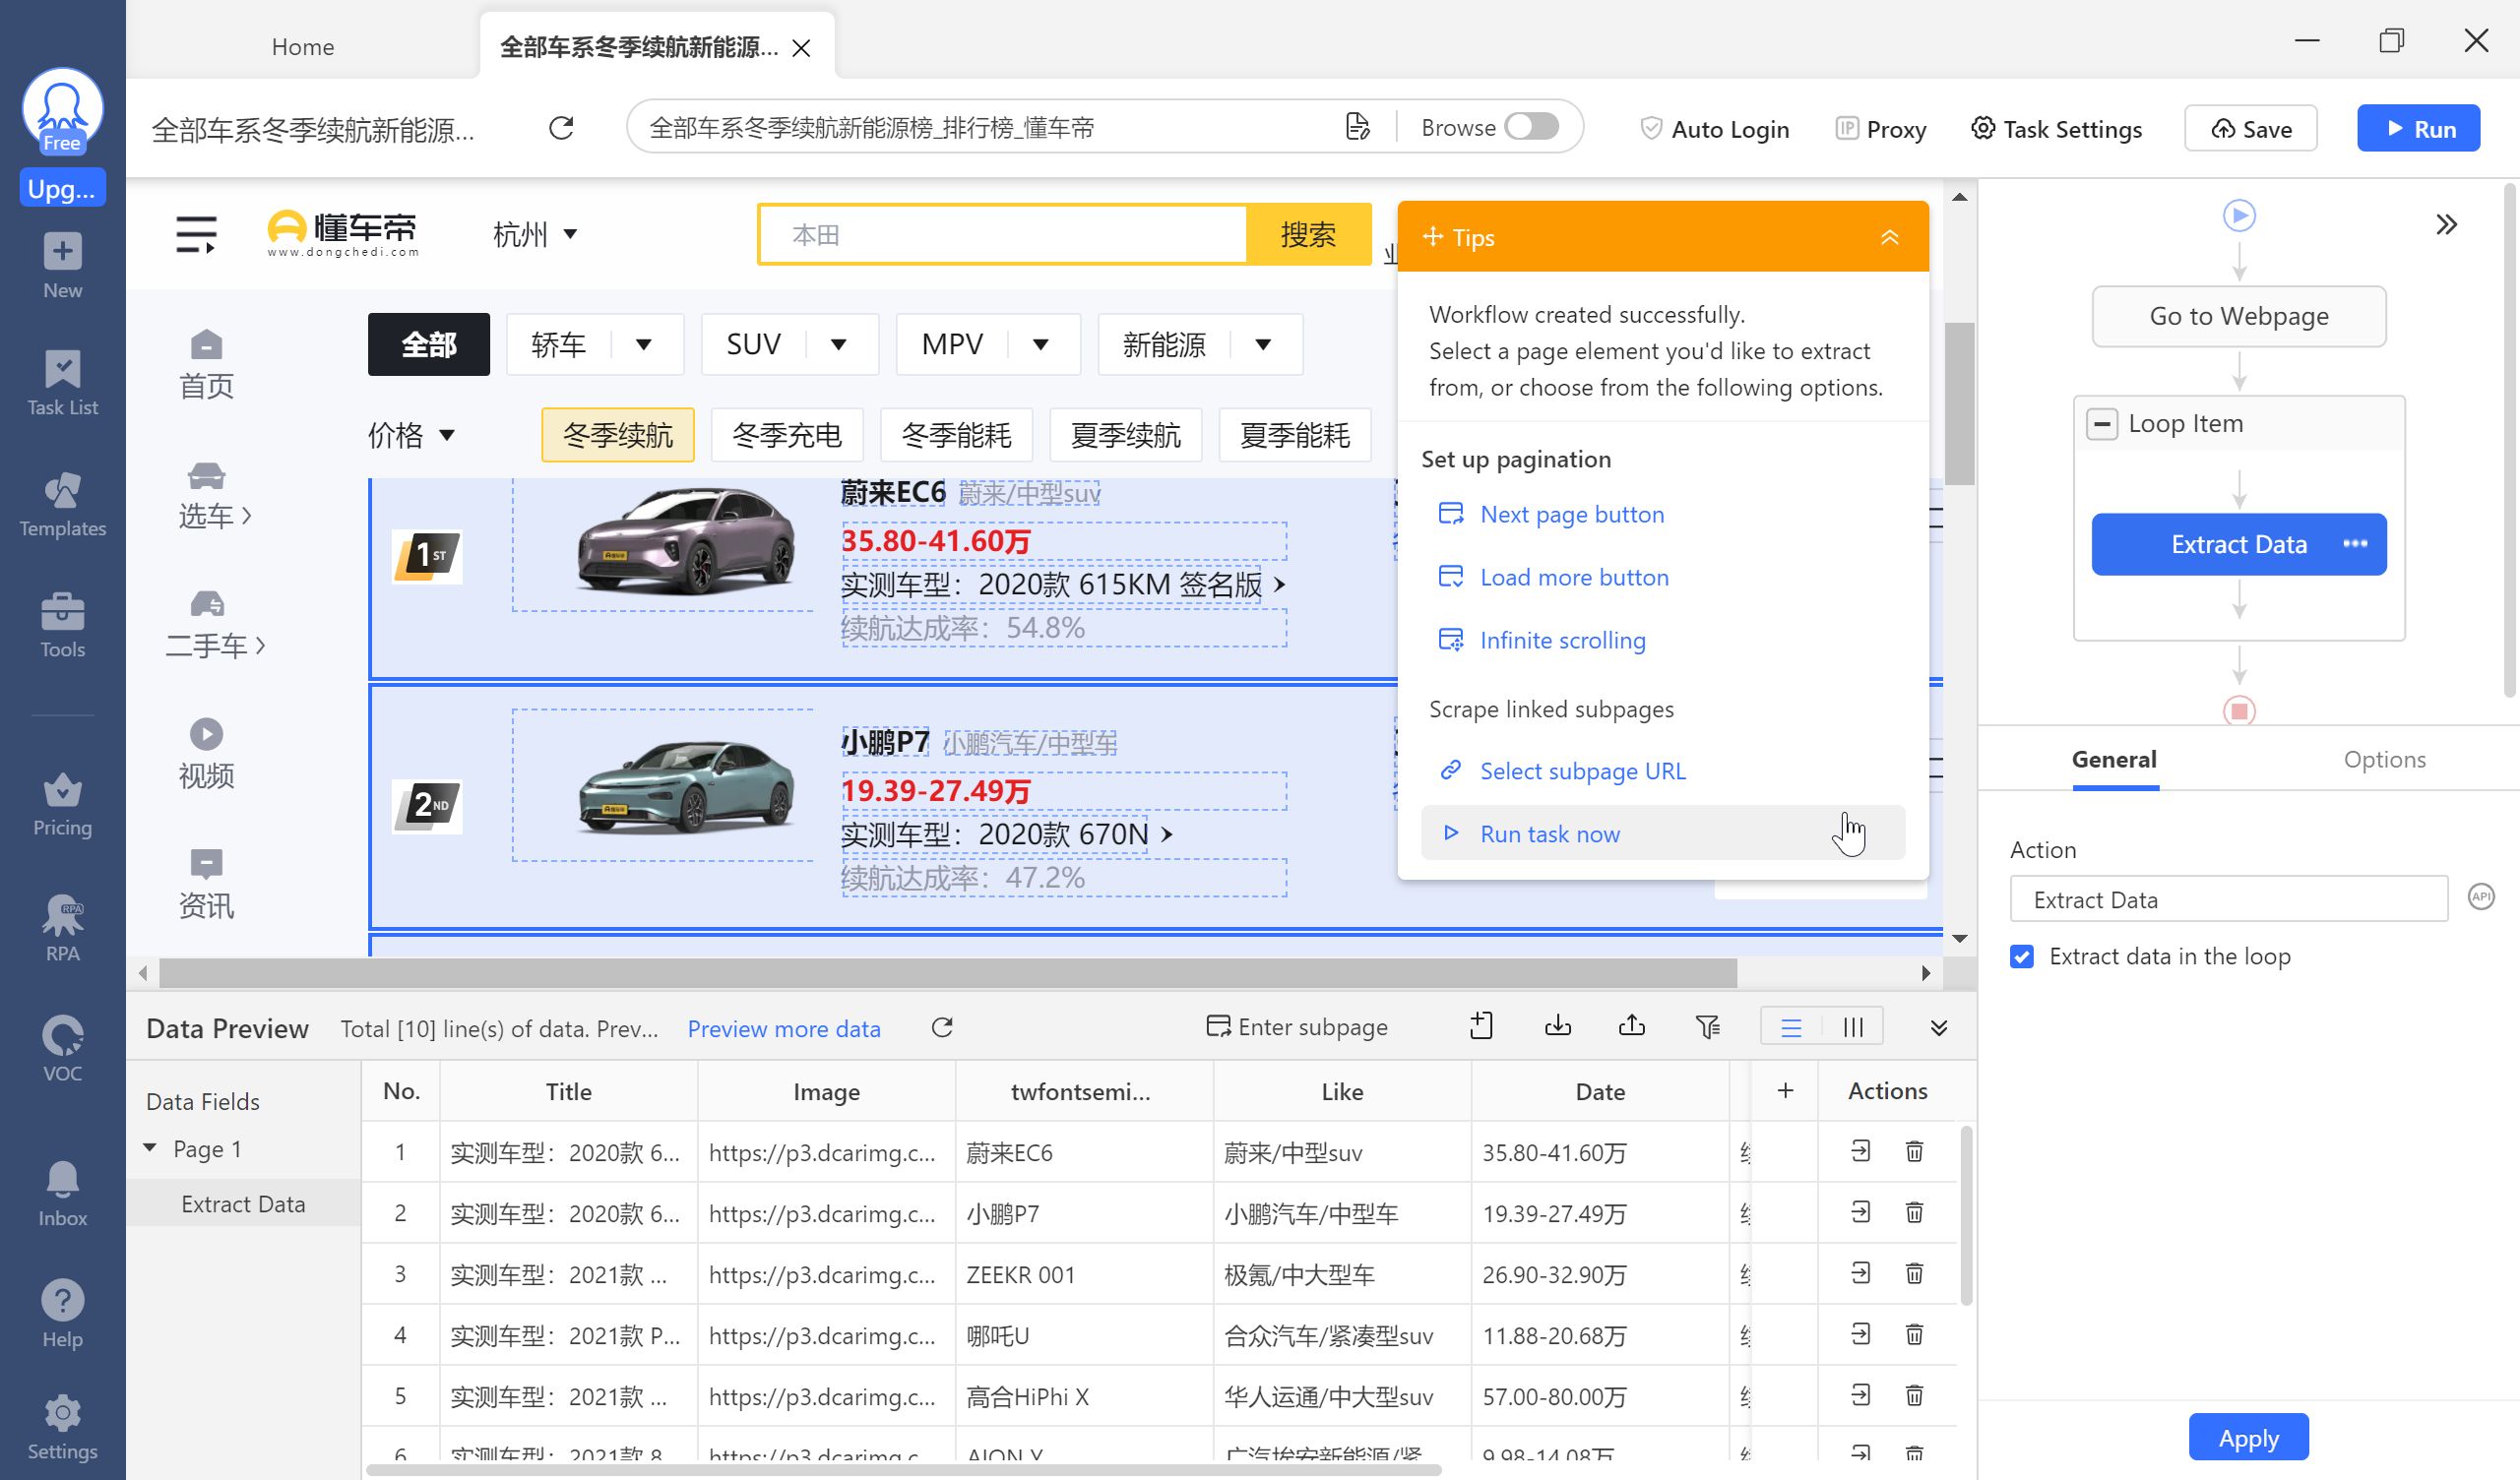Image resolution: width=2520 pixels, height=1480 pixels.
Task: Expand the 新能源 category dropdown
Action: pos(1263,345)
